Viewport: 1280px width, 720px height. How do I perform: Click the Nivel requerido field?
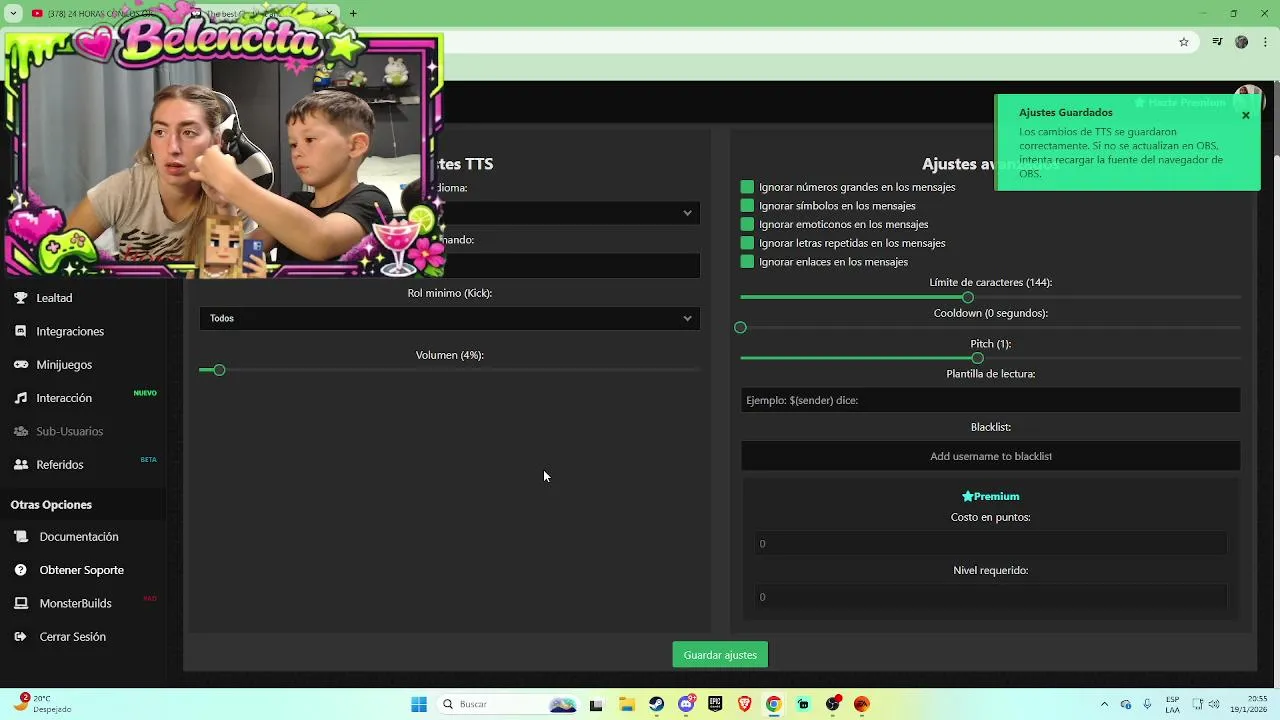point(990,597)
